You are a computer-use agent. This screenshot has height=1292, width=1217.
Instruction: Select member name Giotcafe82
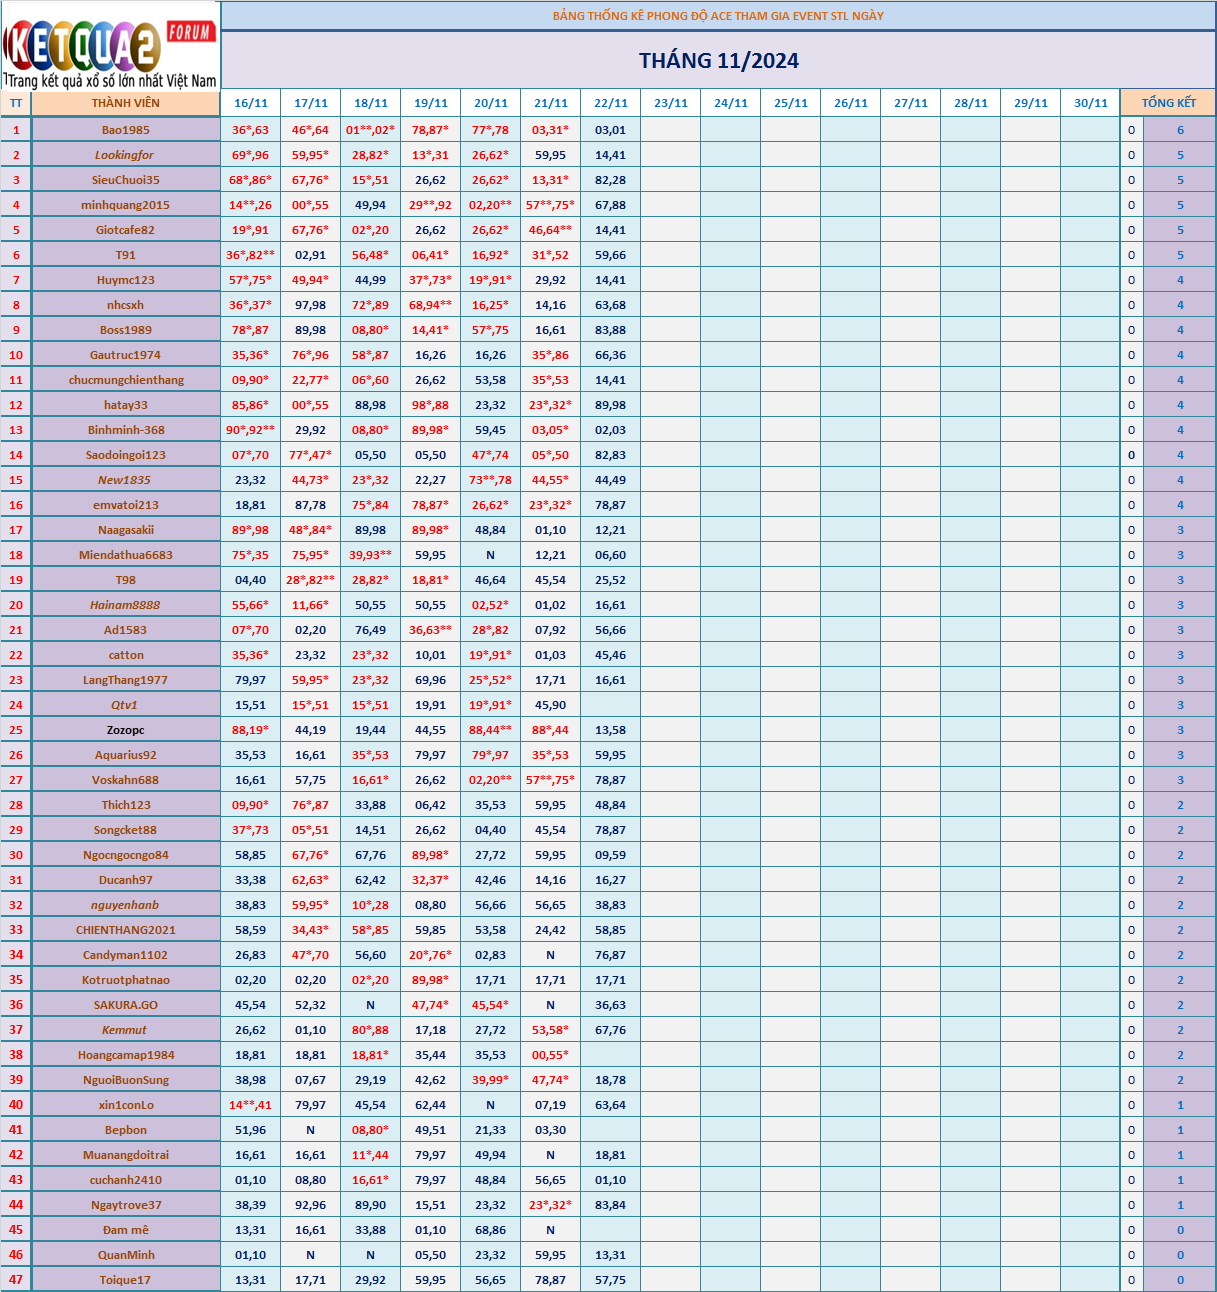pyautogui.click(x=126, y=230)
